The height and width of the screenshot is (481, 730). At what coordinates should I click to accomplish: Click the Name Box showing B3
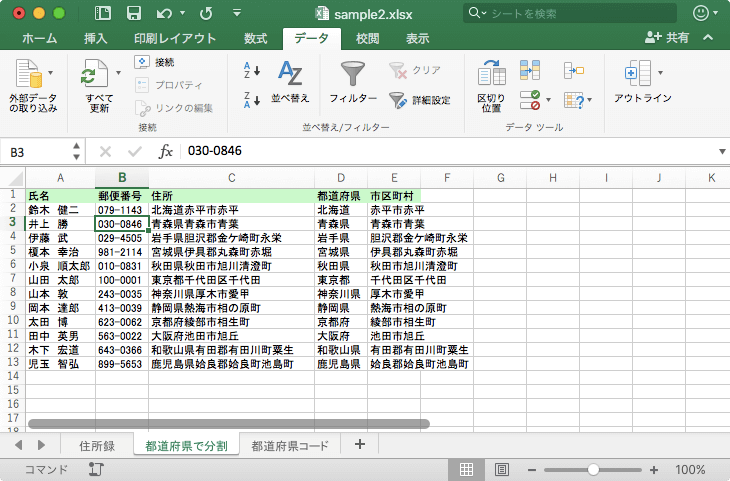point(37,152)
